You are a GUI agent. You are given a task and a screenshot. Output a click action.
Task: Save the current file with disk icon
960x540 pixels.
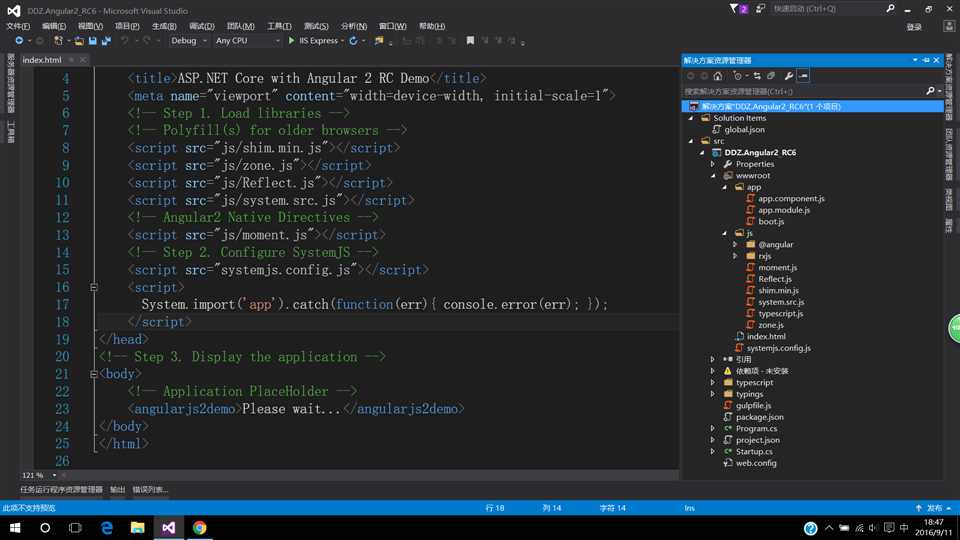(x=92, y=40)
